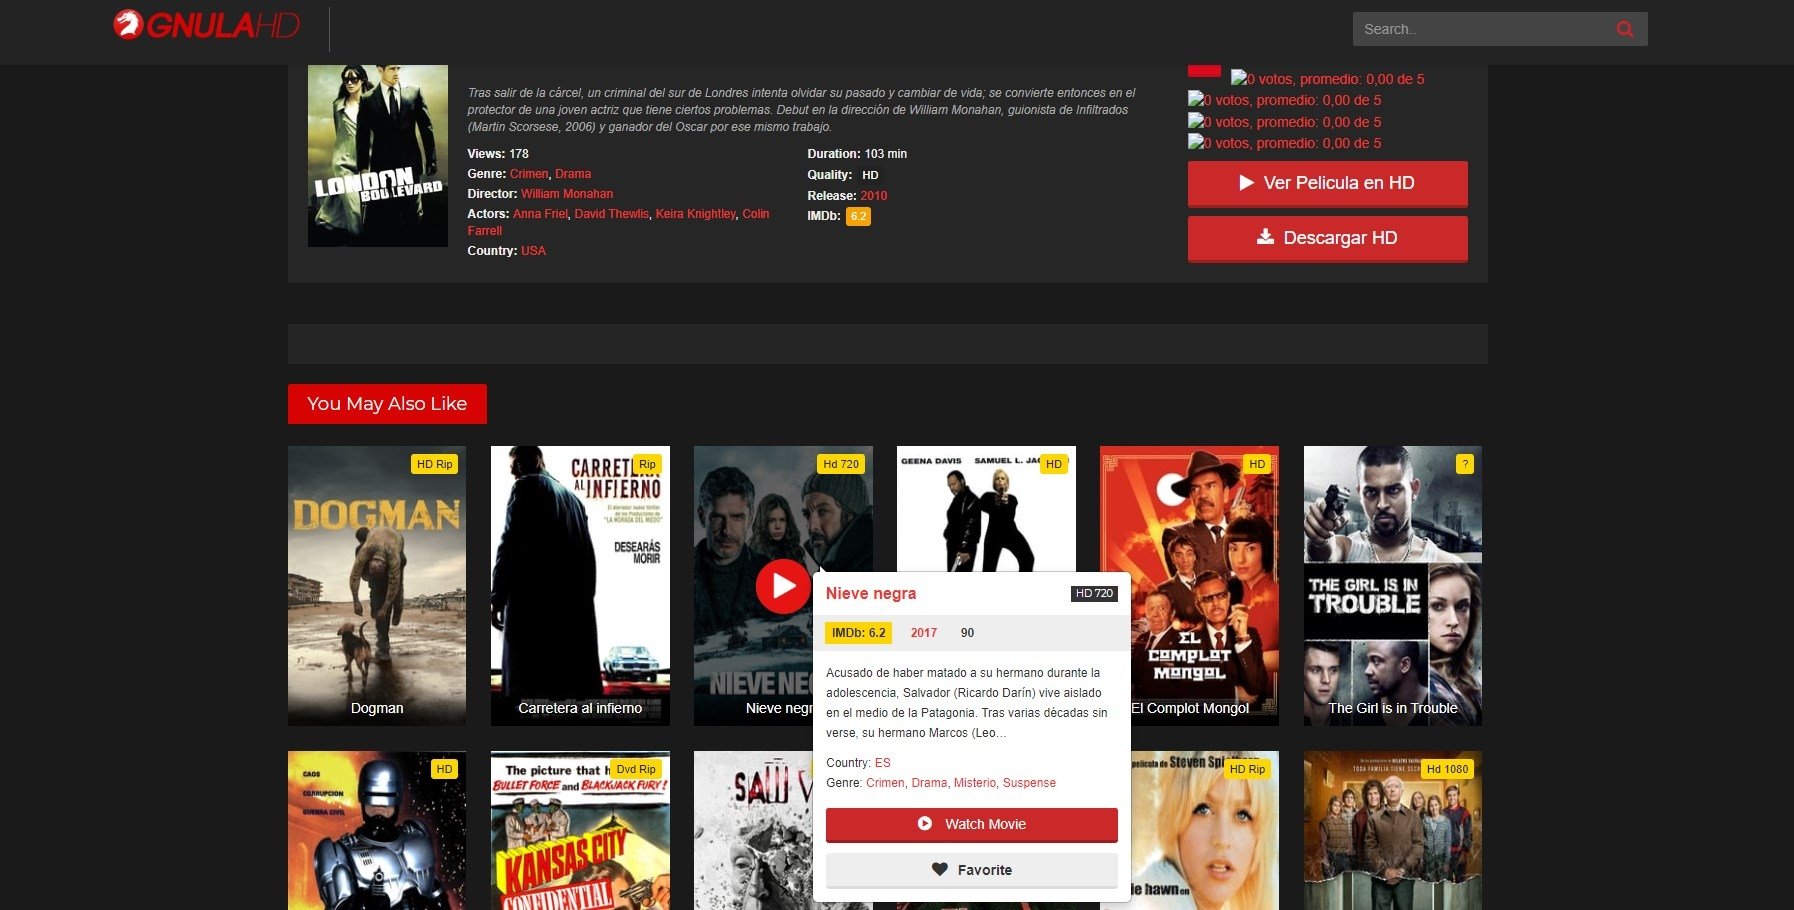Click the Rip badge on Carretera al infierno
The image size is (1794, 910).
pos(647,464)
